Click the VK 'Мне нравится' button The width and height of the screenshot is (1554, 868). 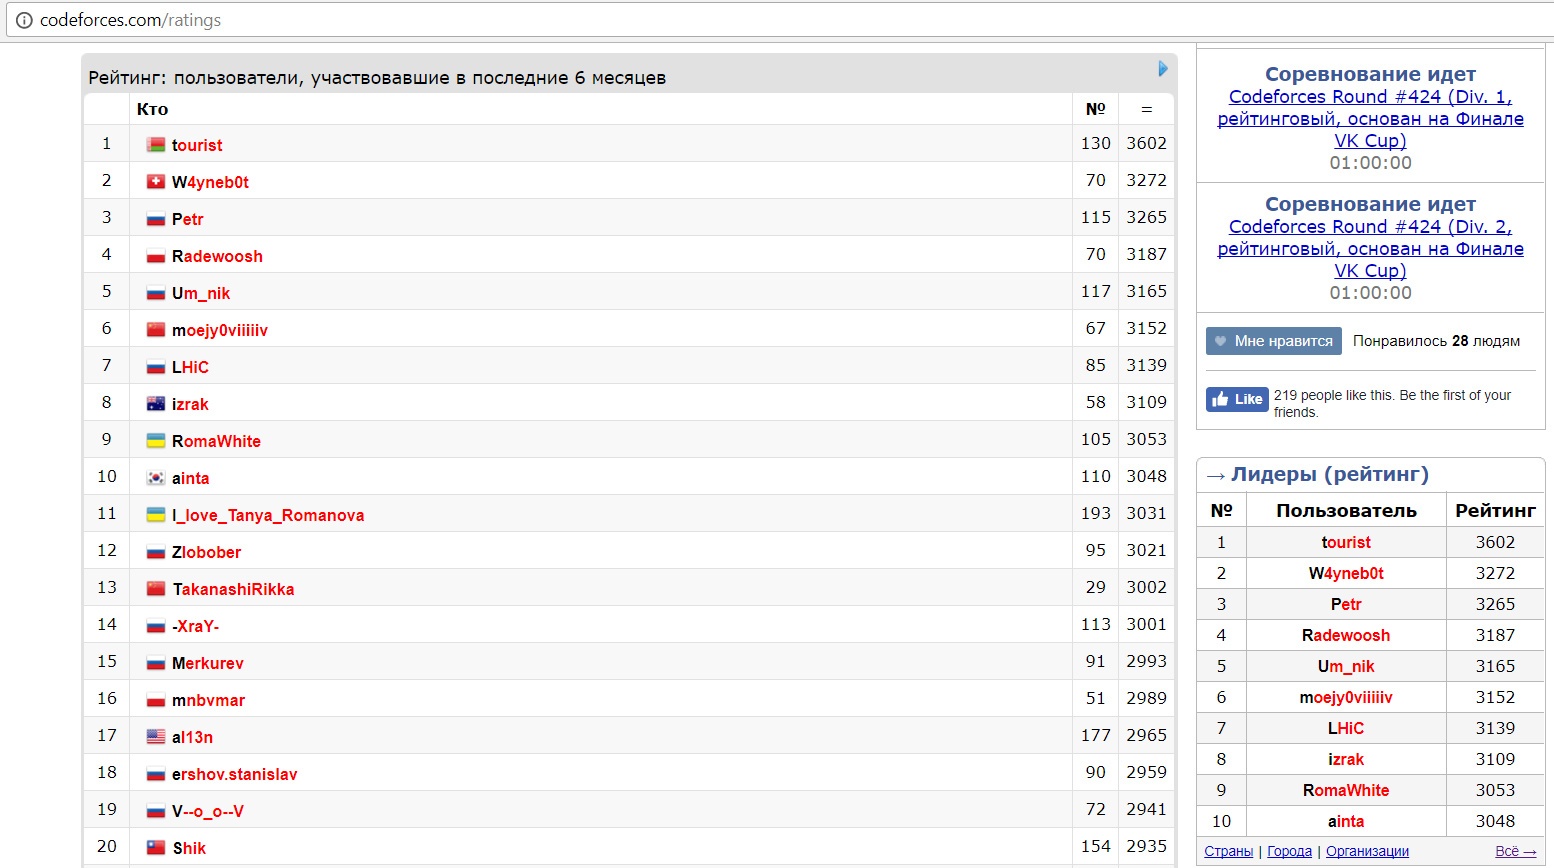point(1274,341)
